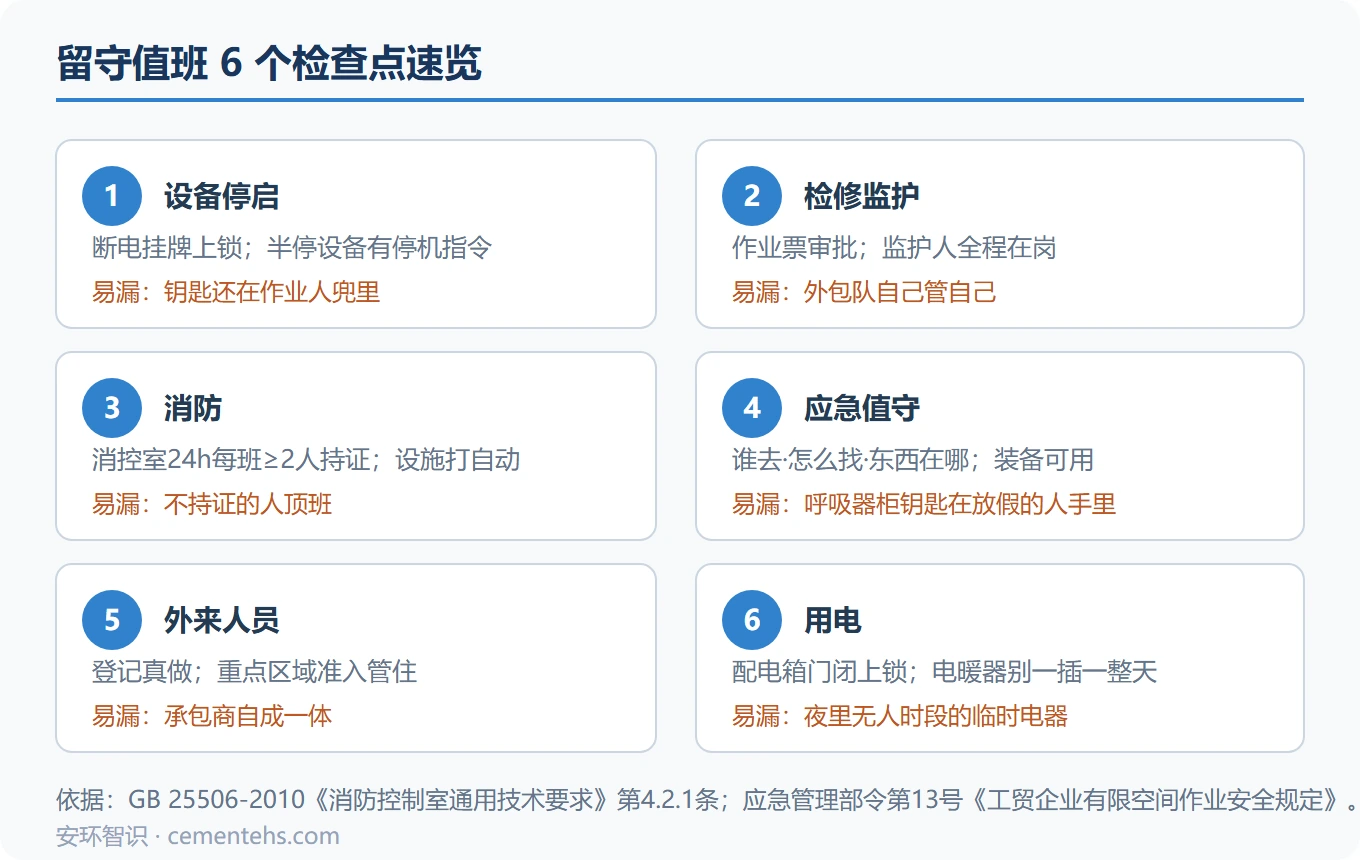Image resolution: width=1360 pixels, height=860 pixels.
Task: Click the warning 易漏：外包队自己管自己
Action: [x=865, y=292]
